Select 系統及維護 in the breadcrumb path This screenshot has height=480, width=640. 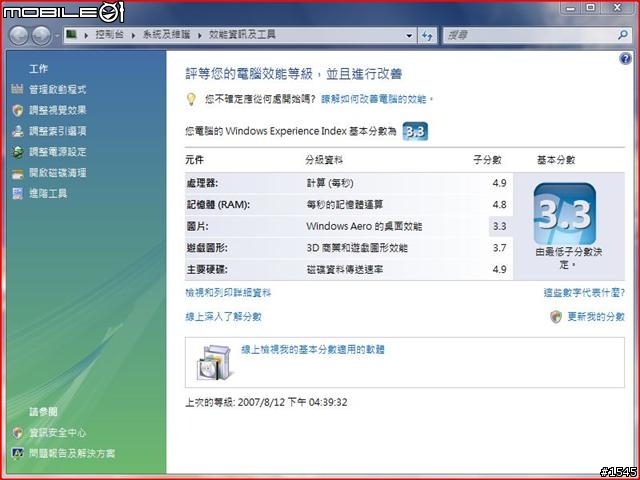(x=166, y=34)
